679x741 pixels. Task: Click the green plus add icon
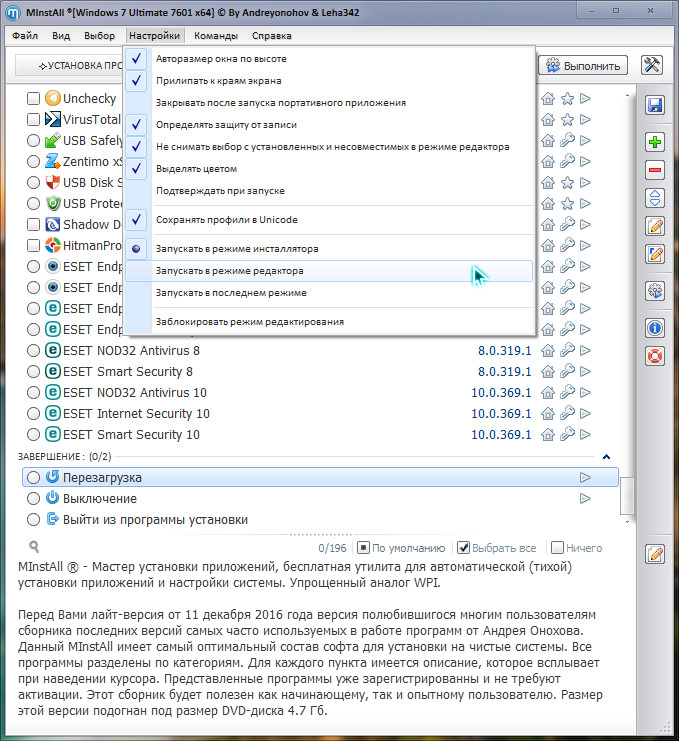[655, 142]
